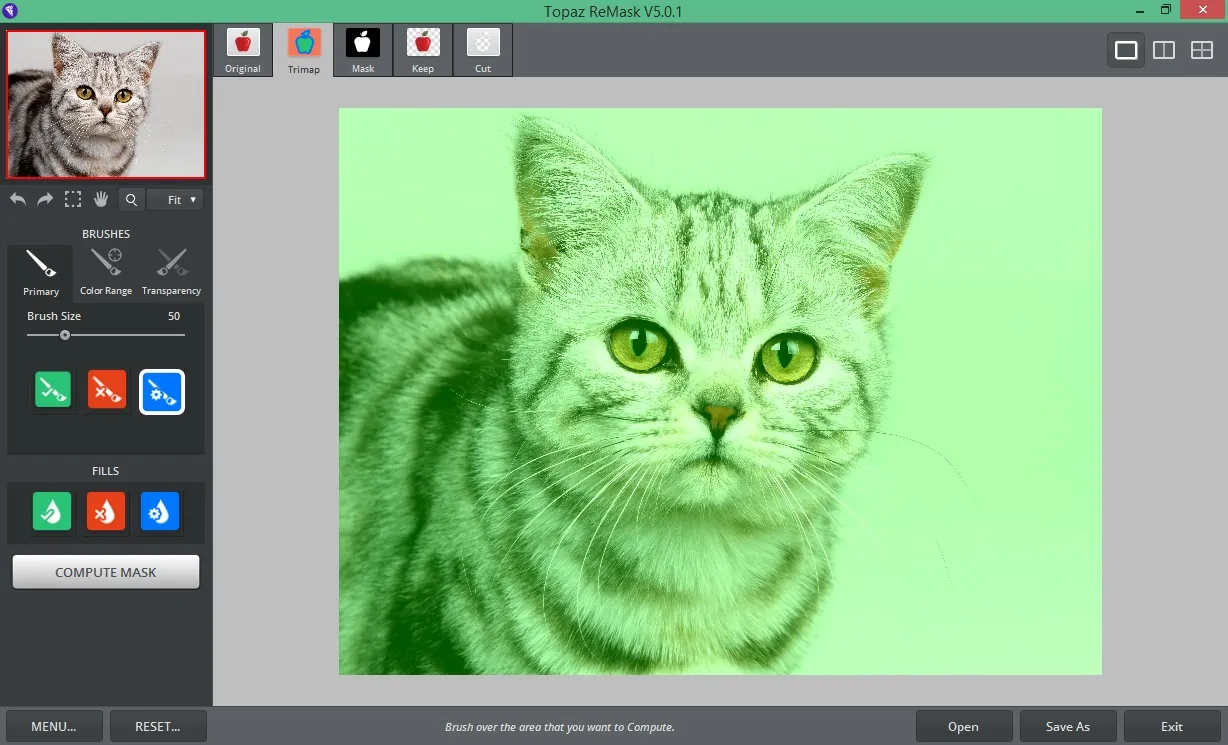This screenshot has width=1228, height=745.
Task: Click the blue Fill to Compute icon
Action: (160, 511)
